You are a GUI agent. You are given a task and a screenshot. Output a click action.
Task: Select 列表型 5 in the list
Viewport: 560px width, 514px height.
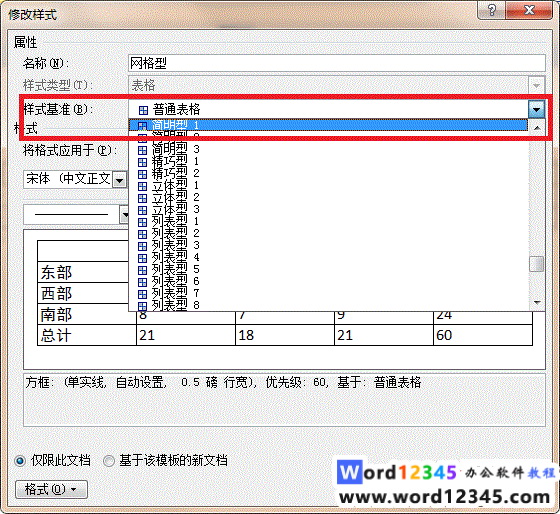(328, 269)
